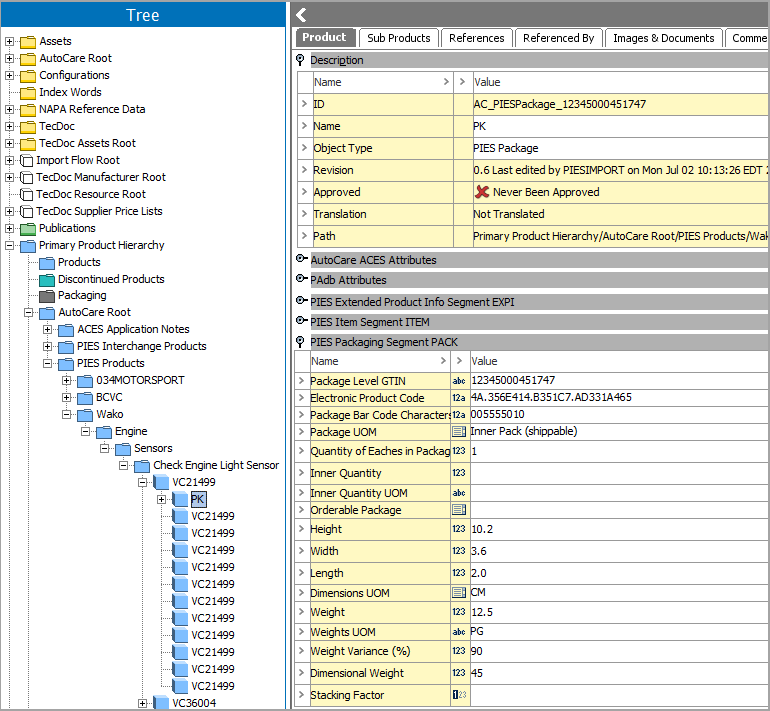Collapse the Description section

point(301,60)
